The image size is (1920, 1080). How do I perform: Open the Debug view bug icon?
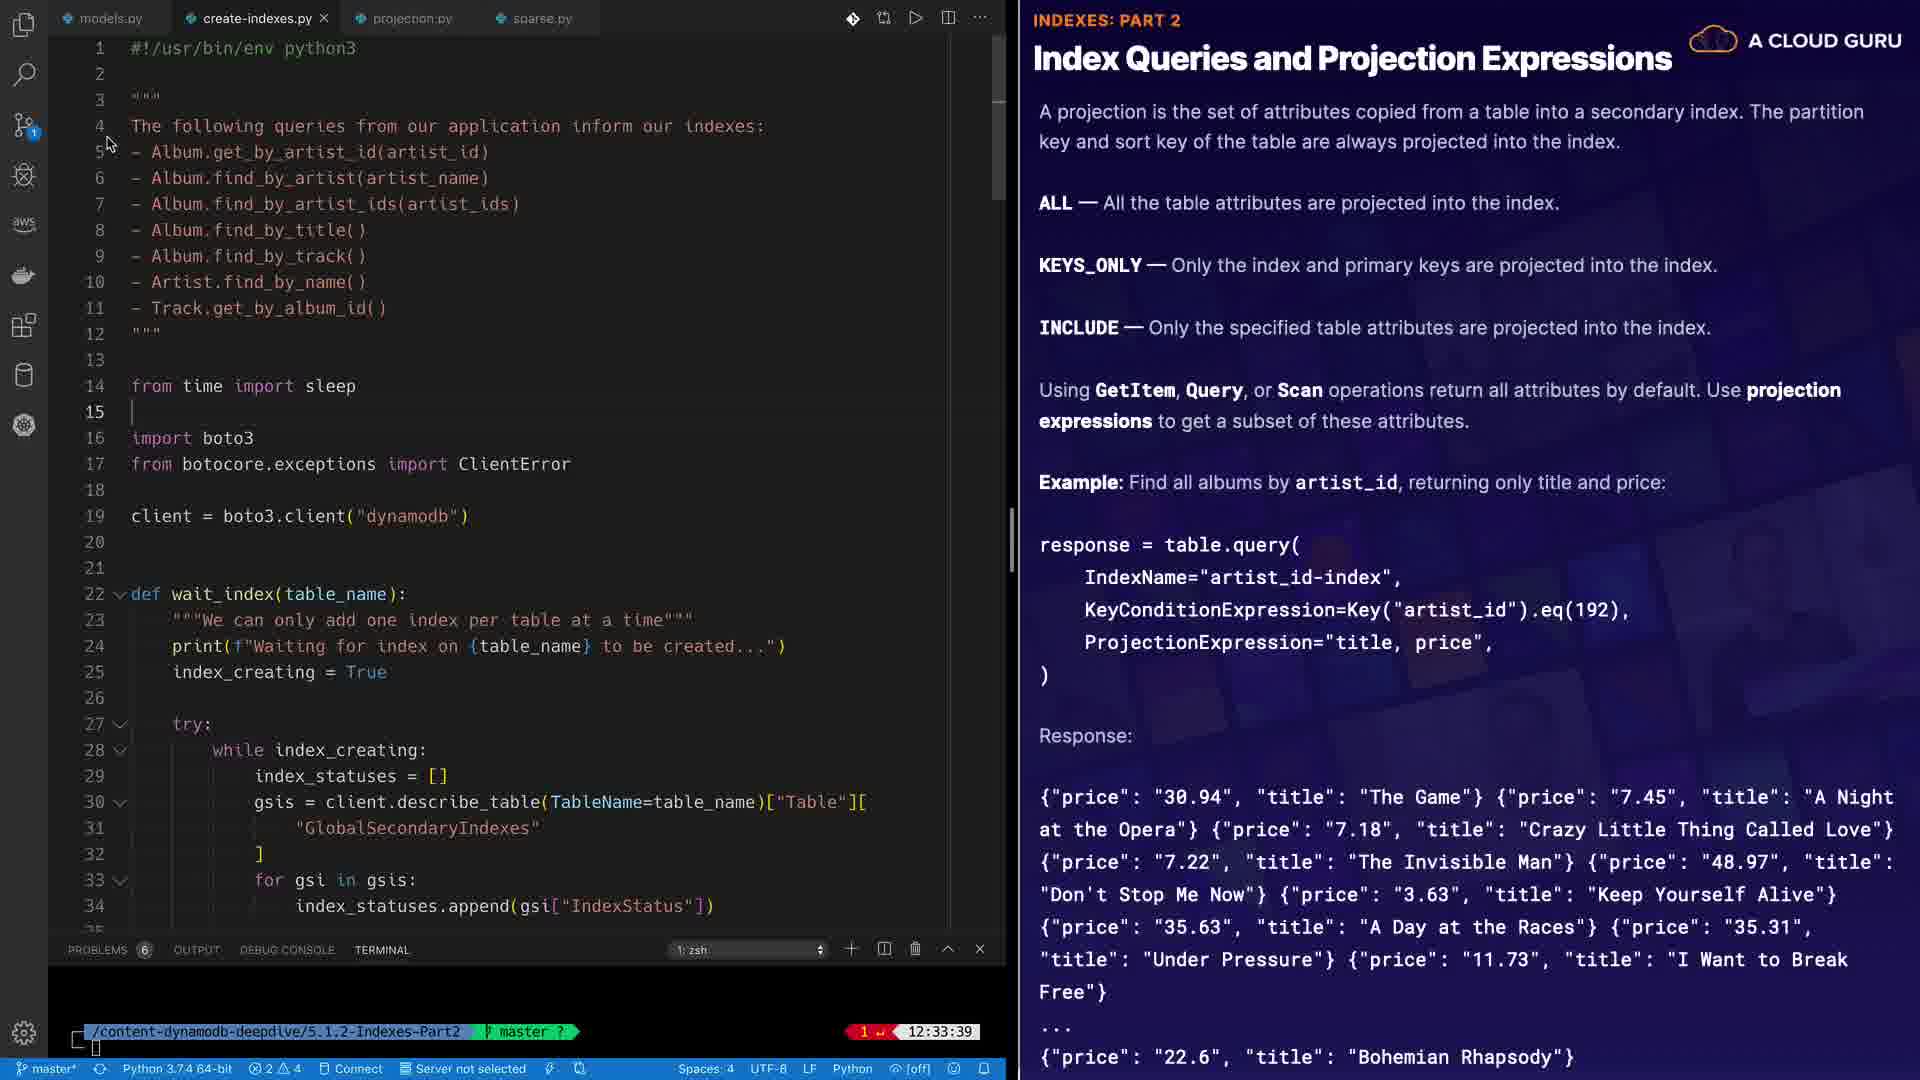click(24, 175)
